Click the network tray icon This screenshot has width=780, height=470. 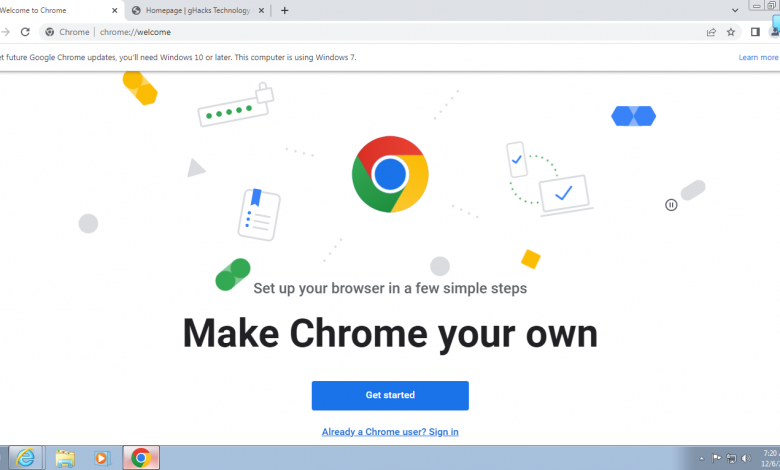click(x=731, y=459)
